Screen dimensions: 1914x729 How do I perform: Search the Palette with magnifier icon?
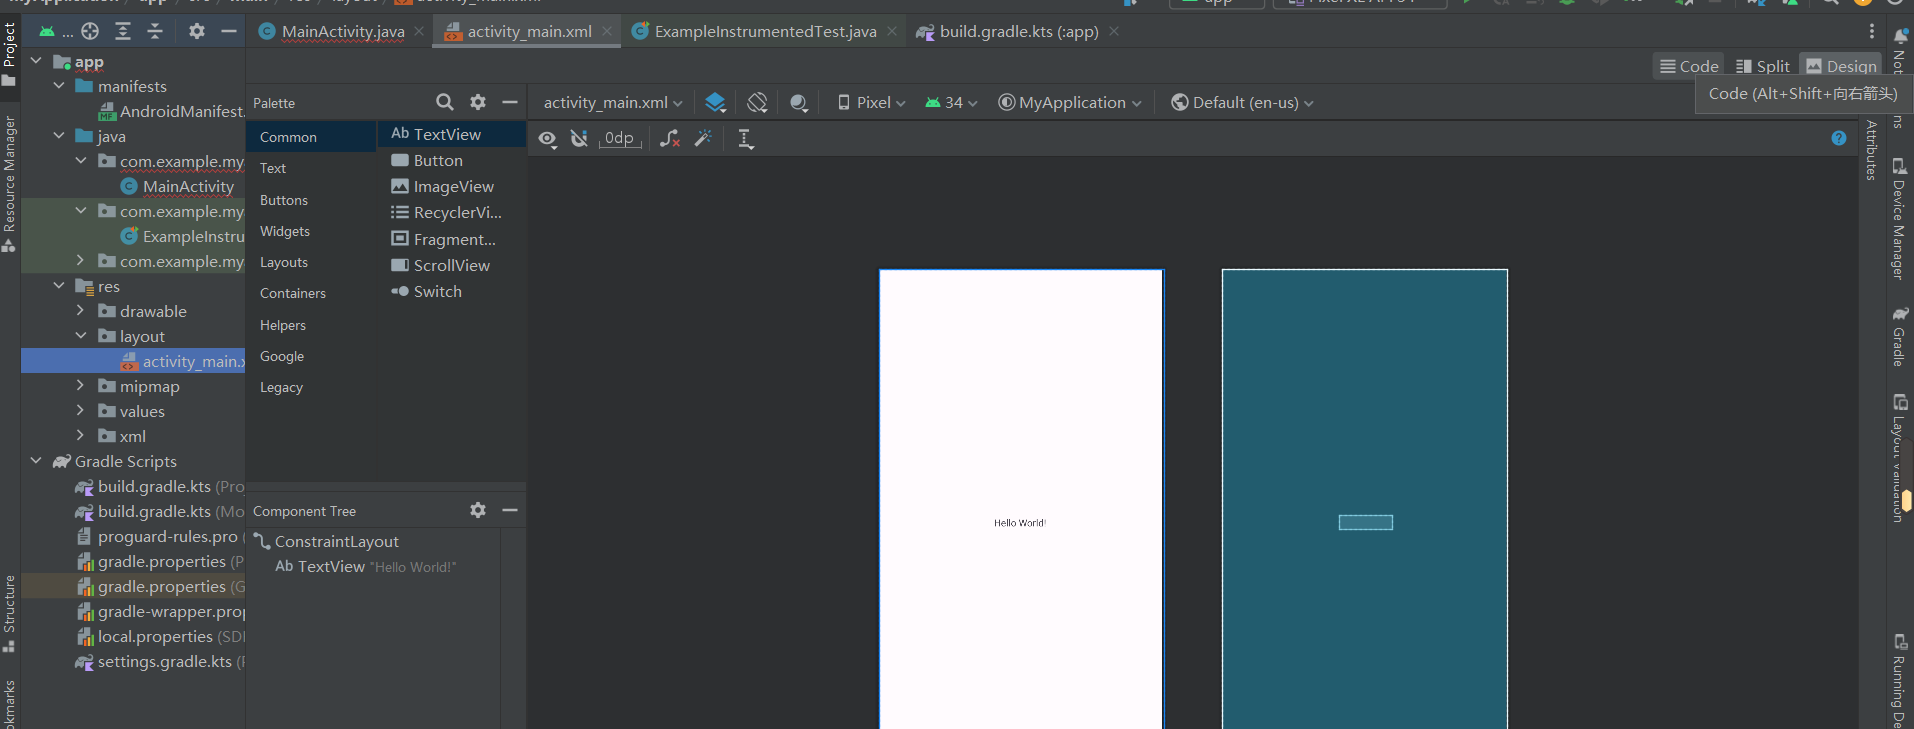point(445,102)
